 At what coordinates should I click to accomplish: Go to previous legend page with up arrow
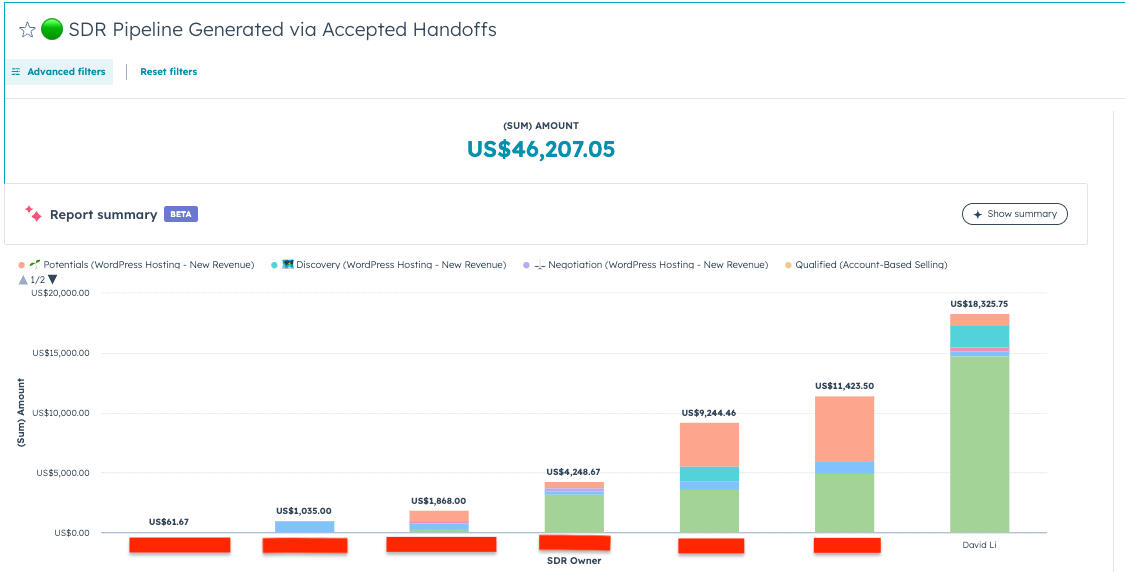click(23, 280)
